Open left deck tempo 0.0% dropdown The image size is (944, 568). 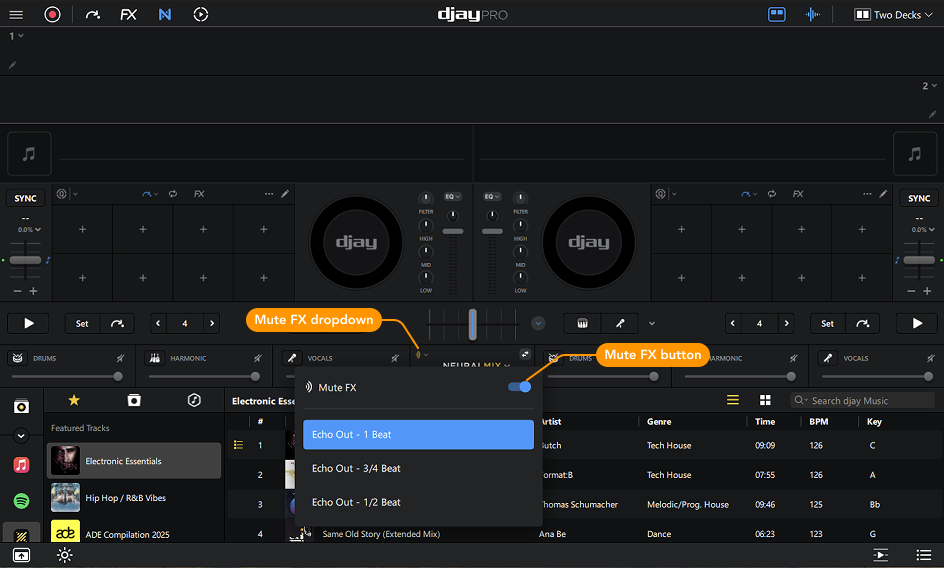[x=30, y=229]
